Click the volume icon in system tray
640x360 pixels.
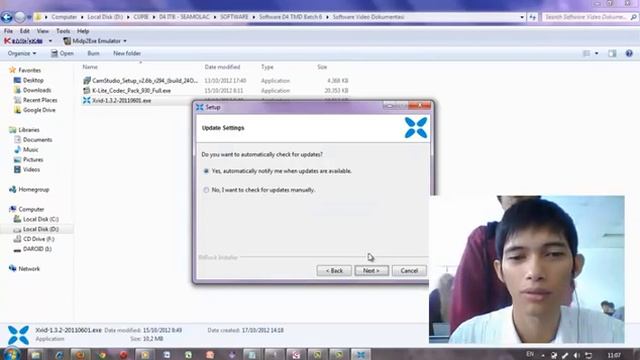(x=576, y=355)
